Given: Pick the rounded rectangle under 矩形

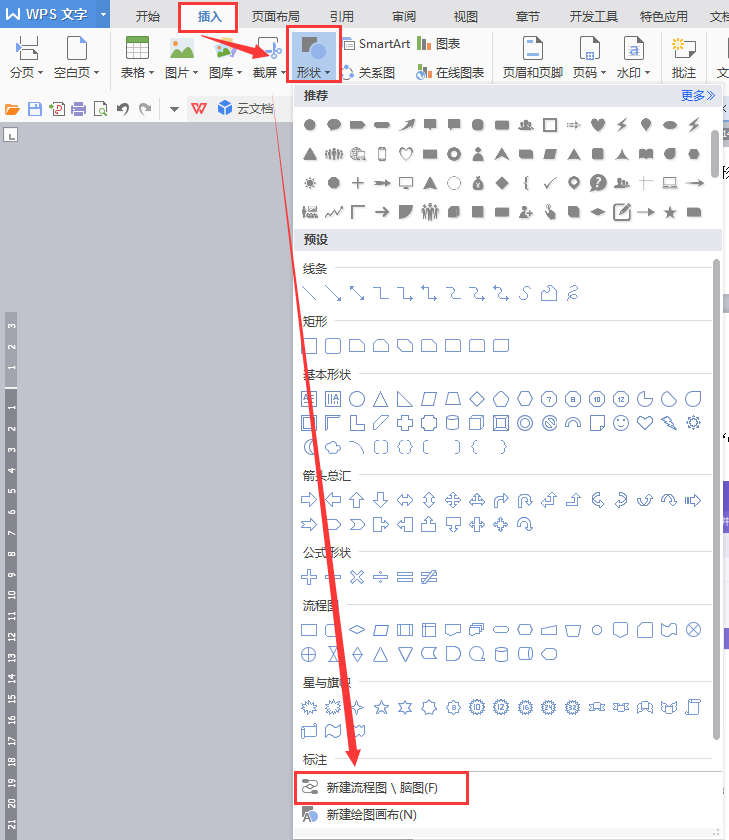Looking at the screenshot, I should (333, 346).
